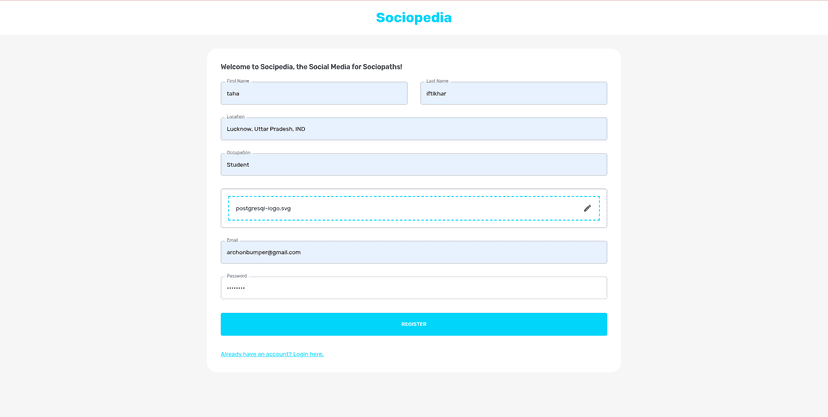Open the 'Already have an account? Login here' link
This screenshot has height=417, width=828.
coord(272,354)
